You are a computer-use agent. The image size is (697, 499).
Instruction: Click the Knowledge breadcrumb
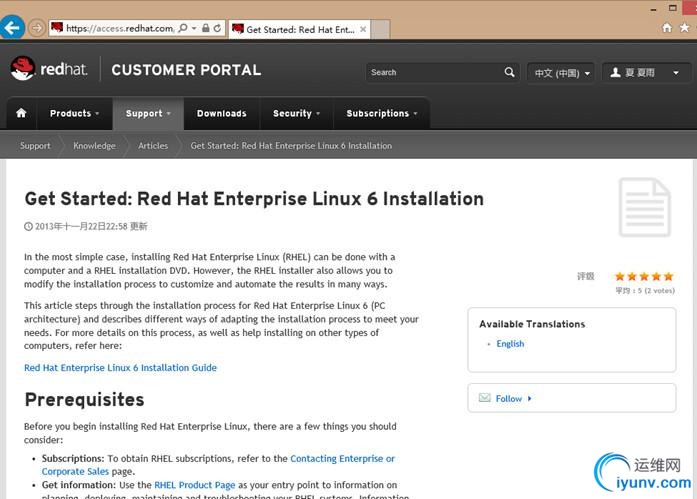[94, 146]
